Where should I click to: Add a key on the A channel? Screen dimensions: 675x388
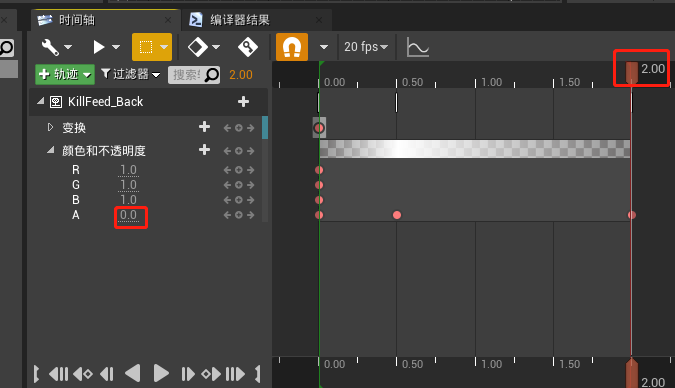[x=238, y=215]
